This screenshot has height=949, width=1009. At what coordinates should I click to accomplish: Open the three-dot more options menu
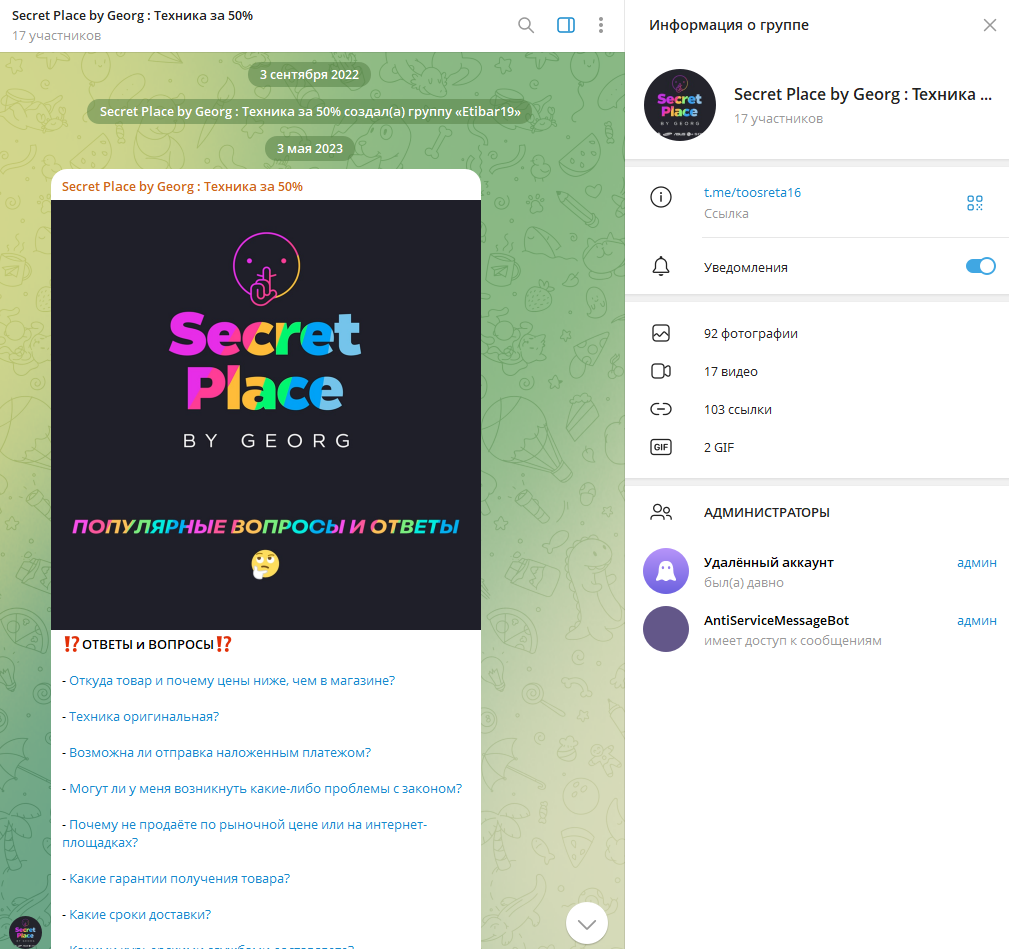coord(600,25)
